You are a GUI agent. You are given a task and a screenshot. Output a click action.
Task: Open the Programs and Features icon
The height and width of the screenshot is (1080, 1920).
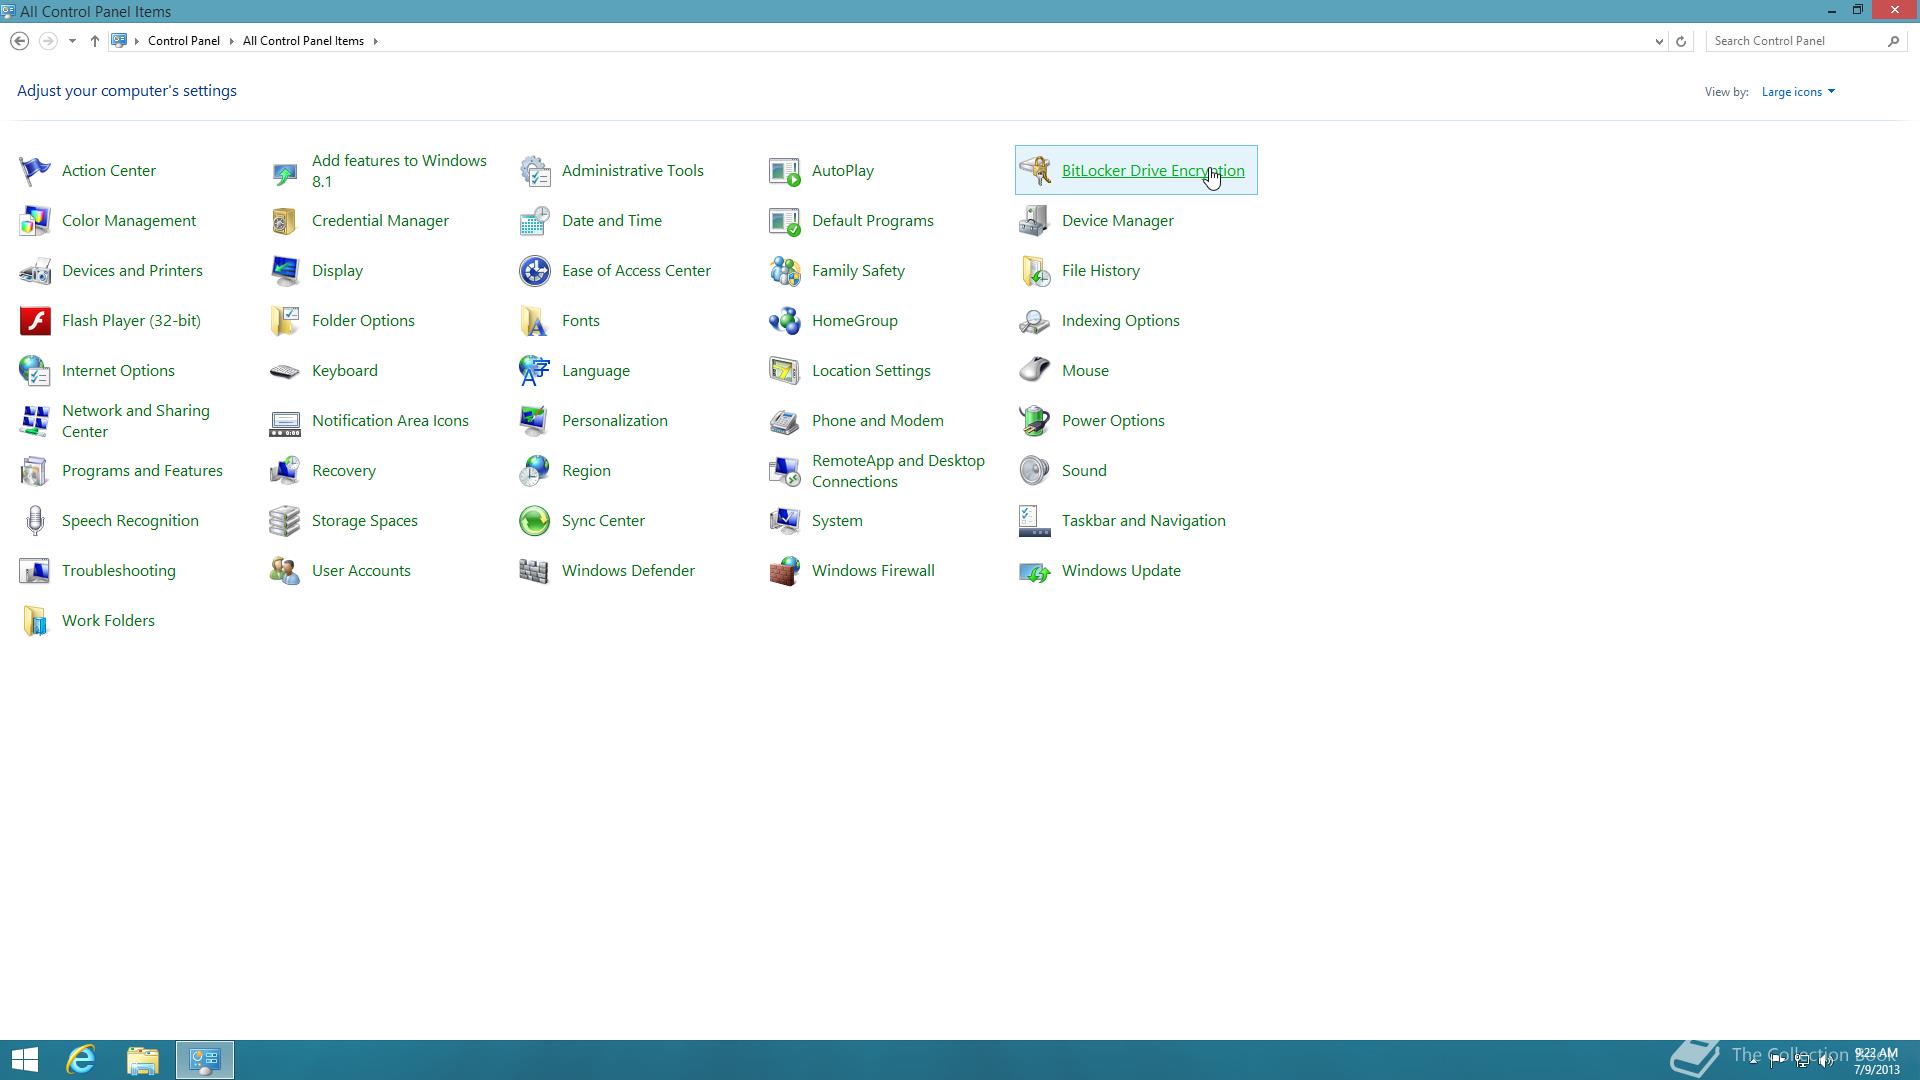[x=35, y=471]
